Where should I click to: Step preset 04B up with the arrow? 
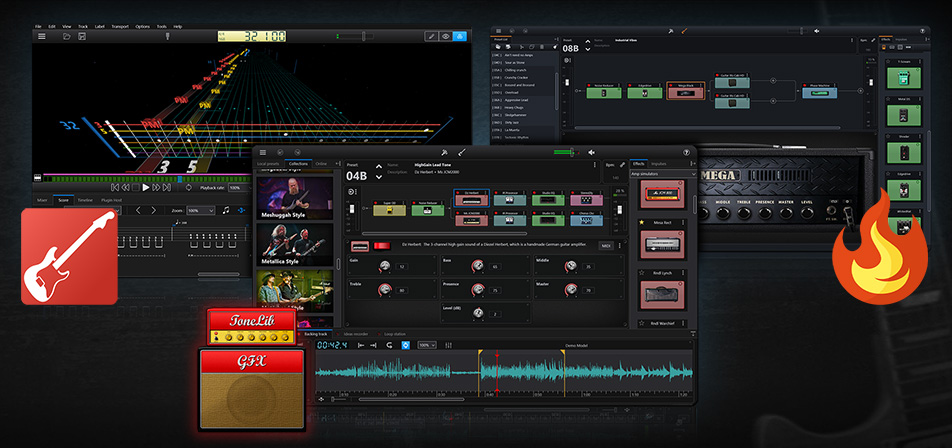379,166
